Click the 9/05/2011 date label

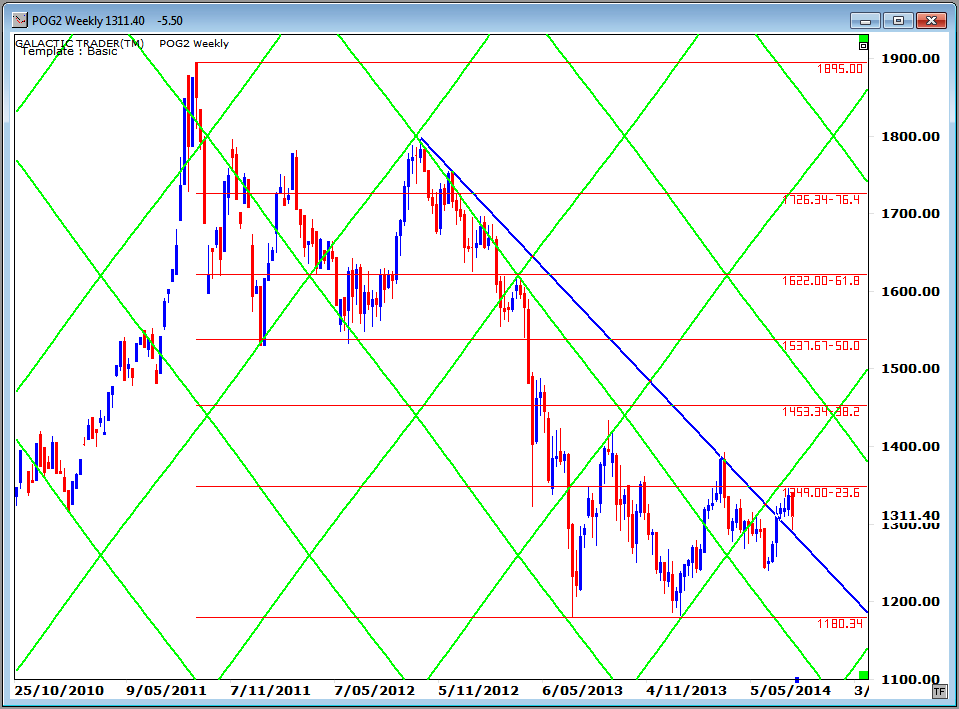[x=166, y=691]
